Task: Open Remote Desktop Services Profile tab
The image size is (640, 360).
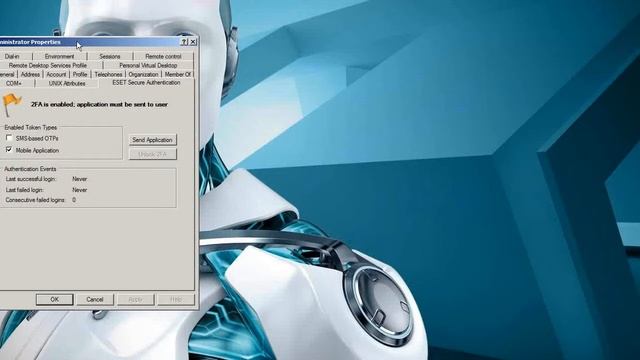Action: 48,65
